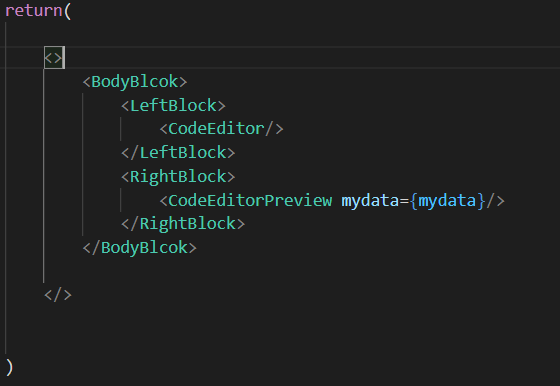Click the mydata attribute name

tap(370, 201)
